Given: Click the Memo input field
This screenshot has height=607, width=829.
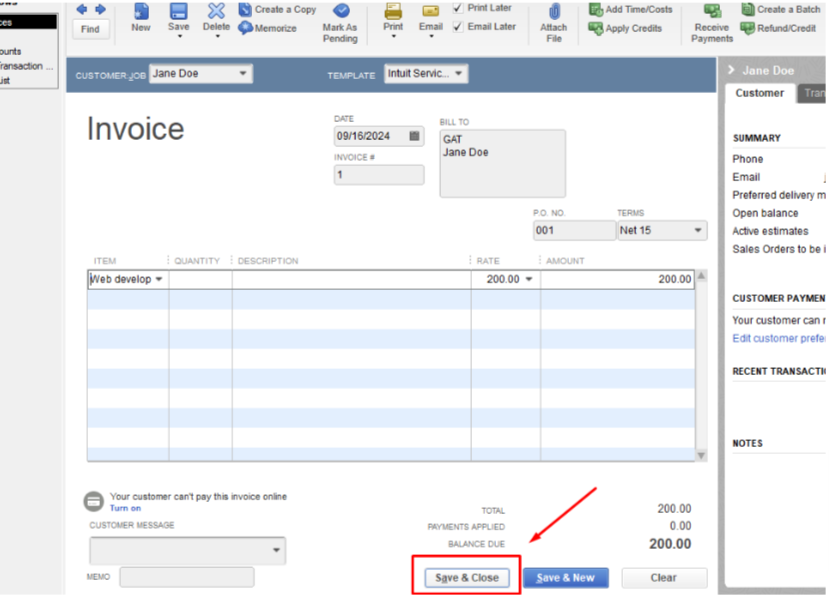Looking at the screenshot, I should coord(186,577).
